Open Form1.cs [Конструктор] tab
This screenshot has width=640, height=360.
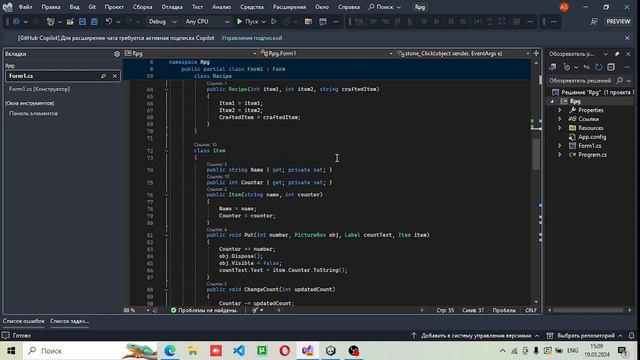click(x=40, y=89)
